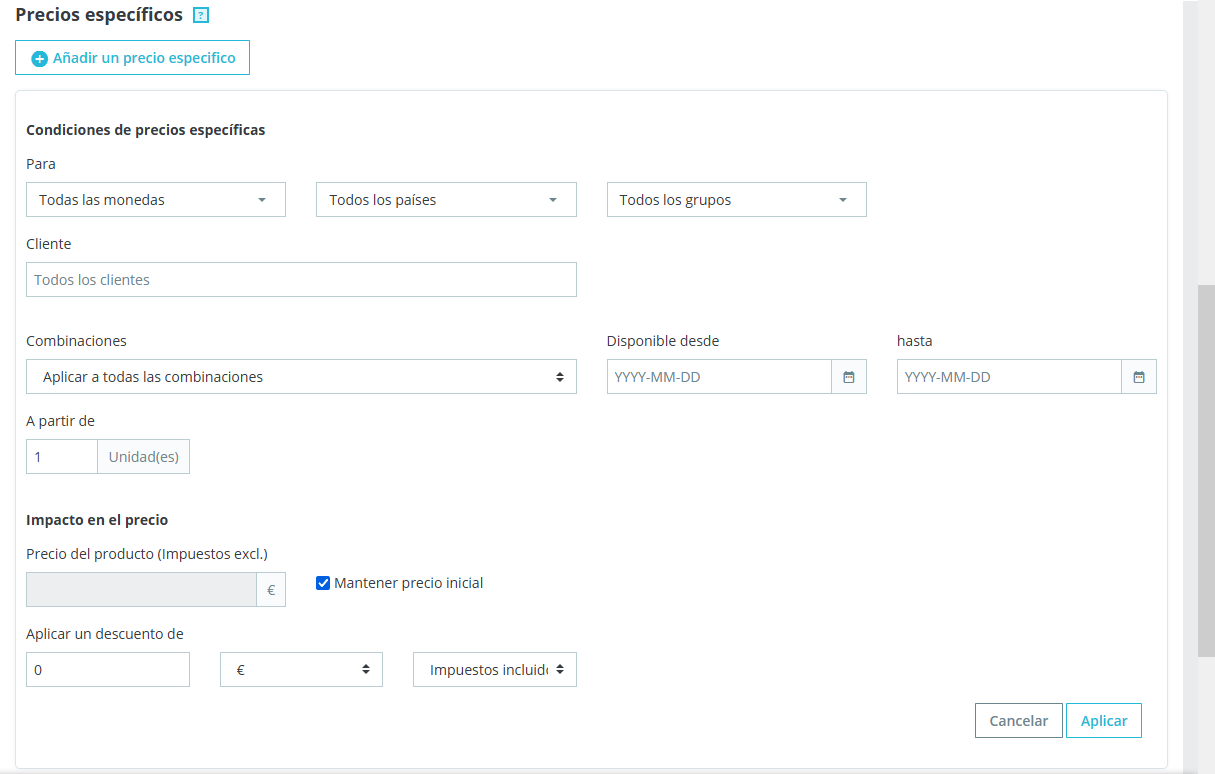The image size is (1215, 774).
Task: Click the help icon beside Precios específicos
Action: coord(200,16)
